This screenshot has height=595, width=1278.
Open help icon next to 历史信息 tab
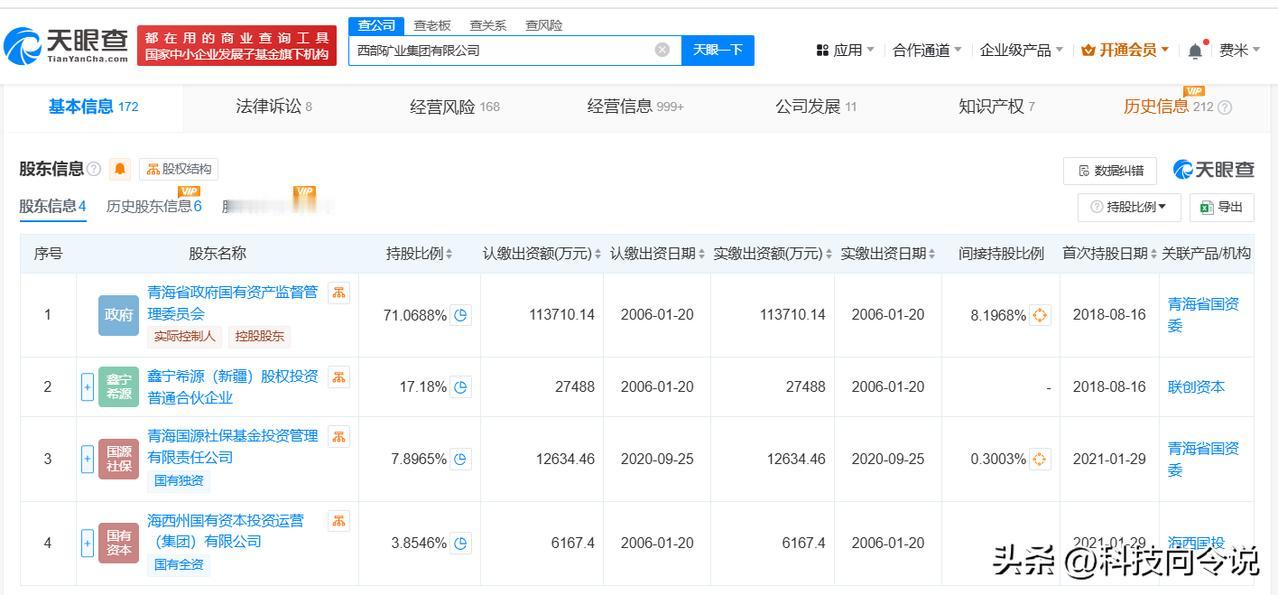tap(1225, 107)
